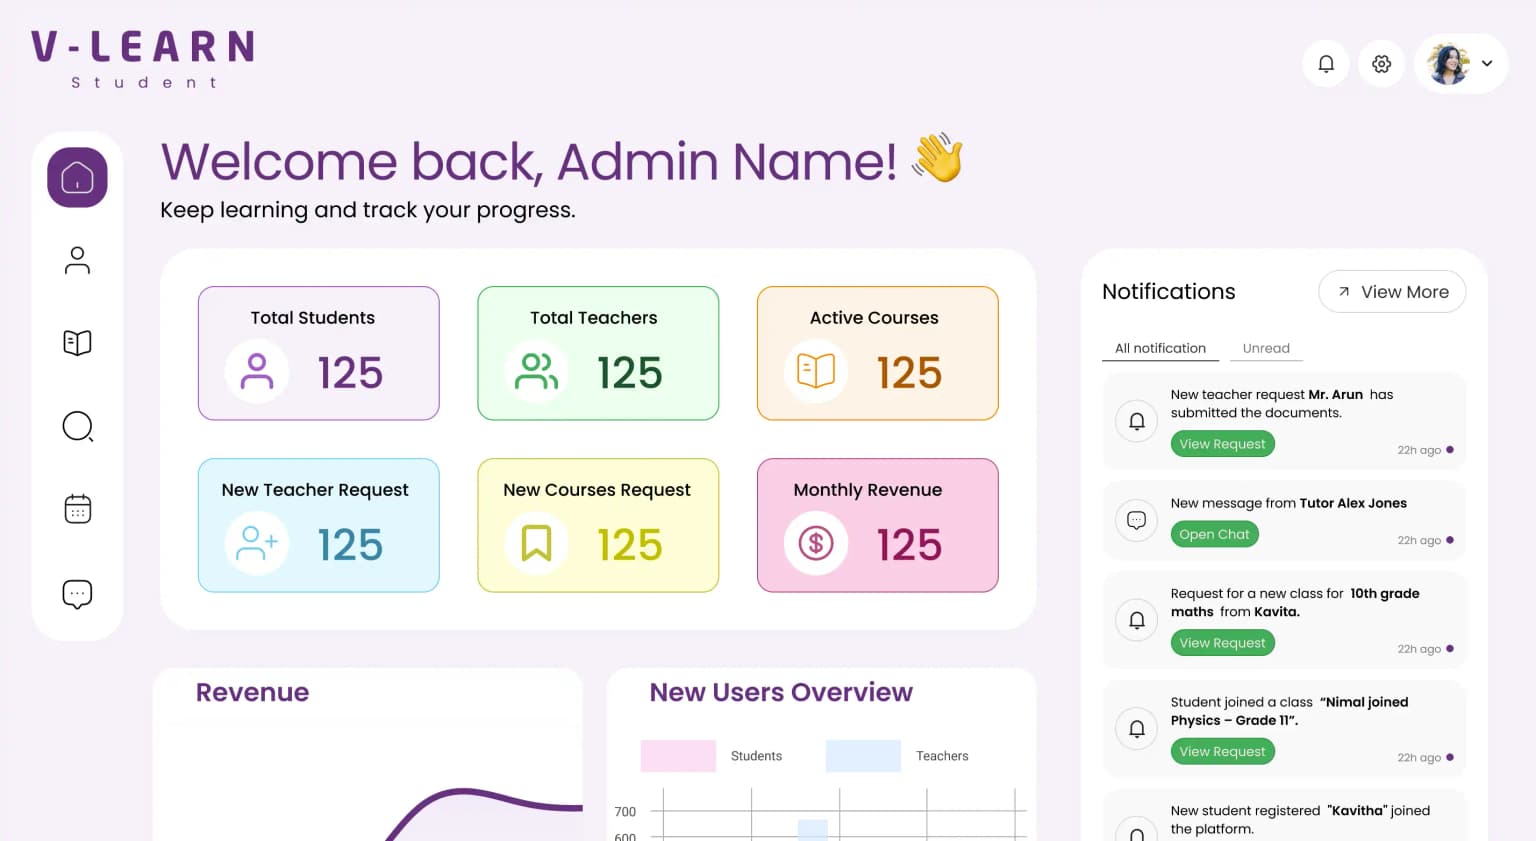The image size is (1536, 841).
Task: Click the admin profile avatar
Action: (x=1448, y=64)
